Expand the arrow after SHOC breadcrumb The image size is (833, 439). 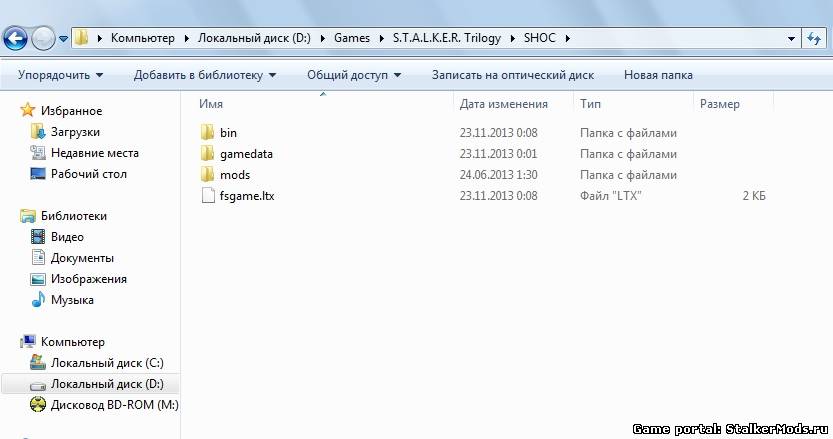click(x=567, y=38)
